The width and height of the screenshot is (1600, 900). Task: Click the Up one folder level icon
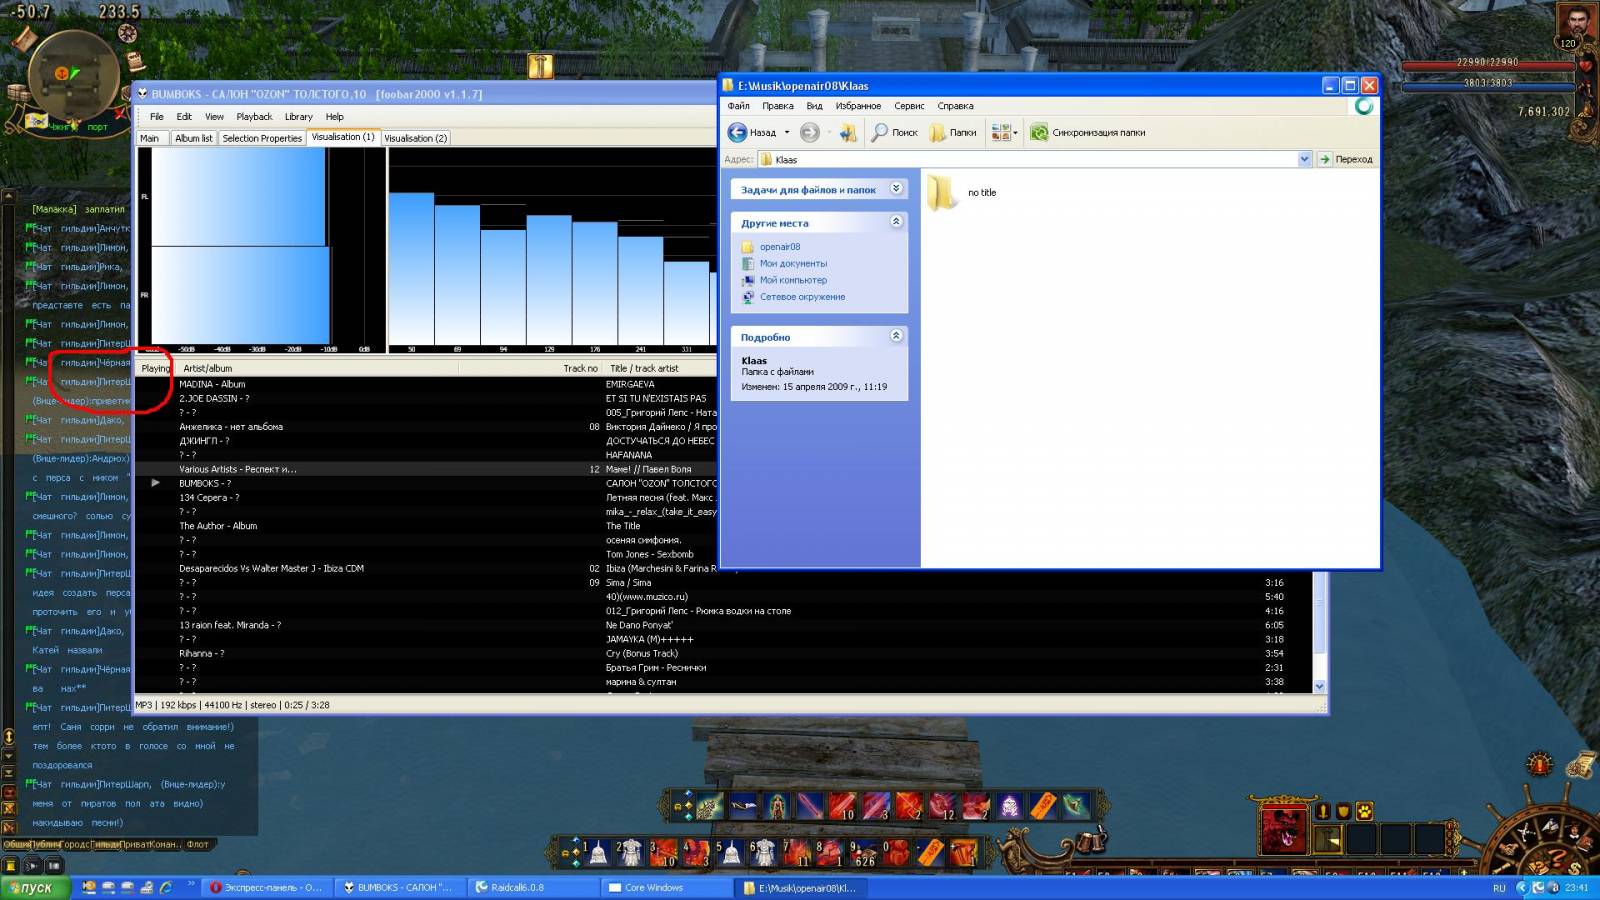click(847, 132)
